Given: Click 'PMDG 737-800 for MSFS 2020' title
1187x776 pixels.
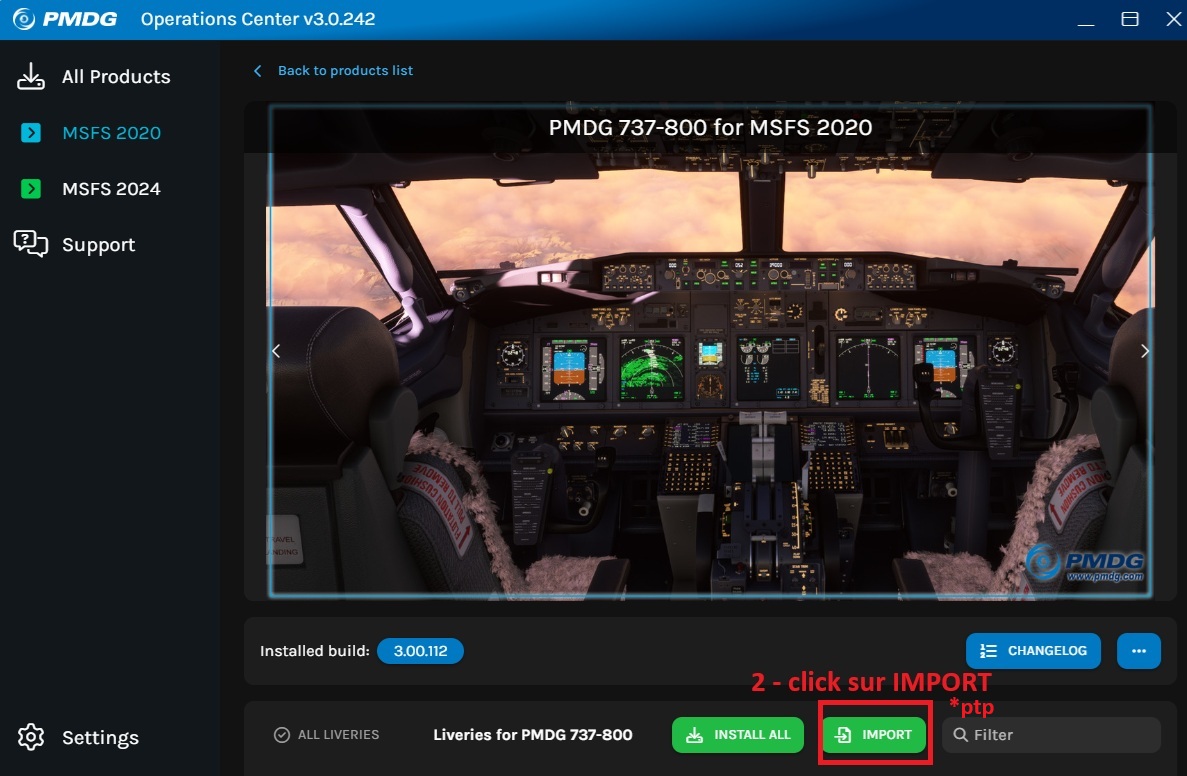Looking at the screenshot, I should point(710,127).
